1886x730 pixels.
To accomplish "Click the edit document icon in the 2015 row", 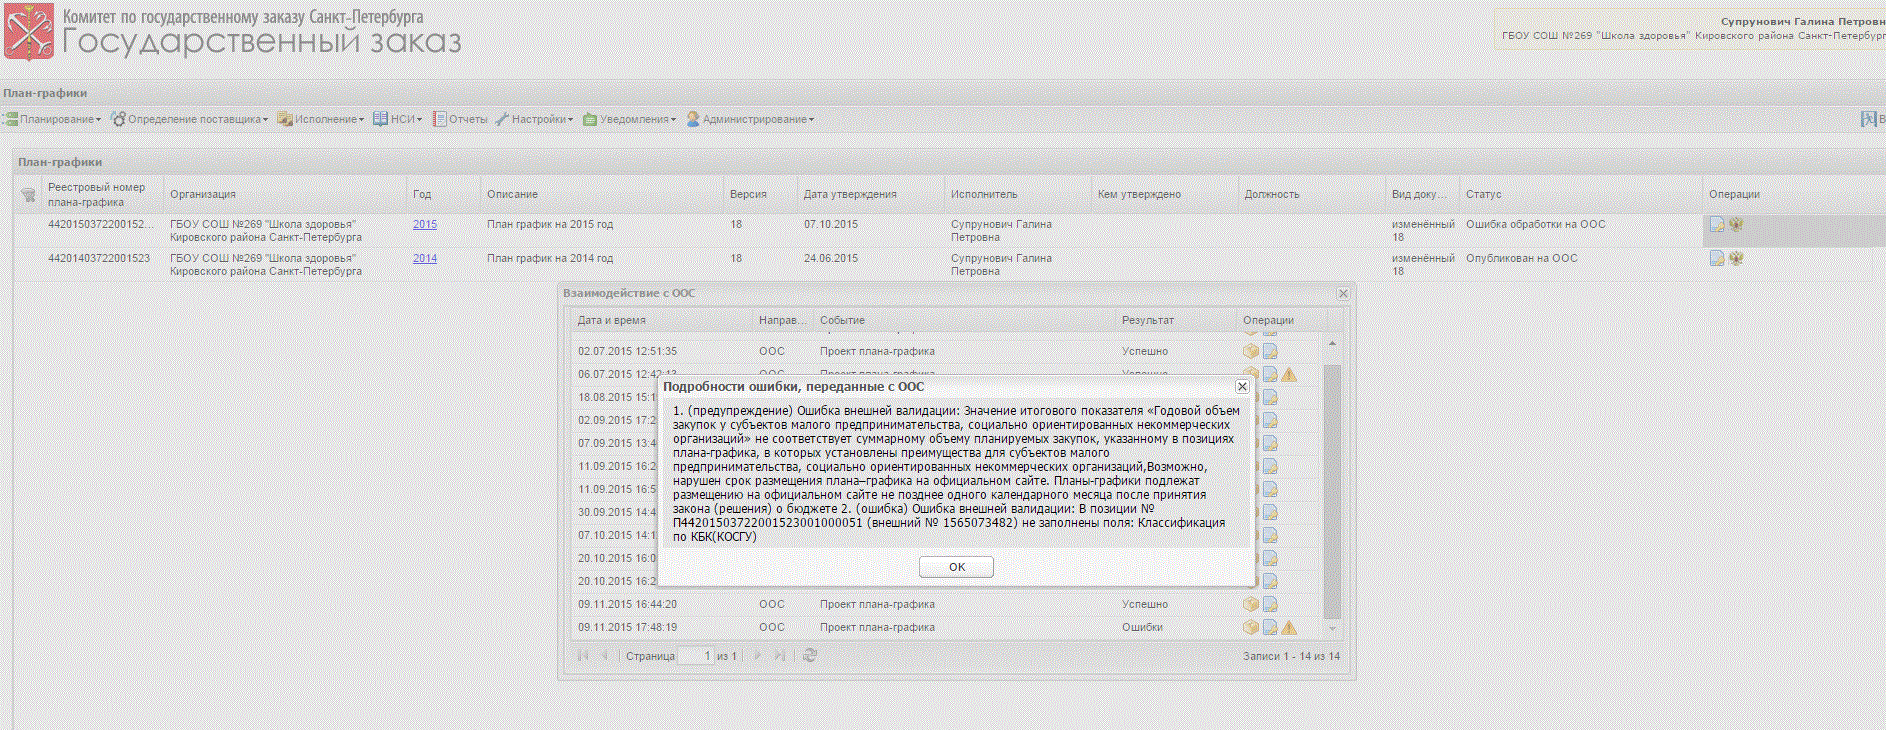I will pos(1717,225).
